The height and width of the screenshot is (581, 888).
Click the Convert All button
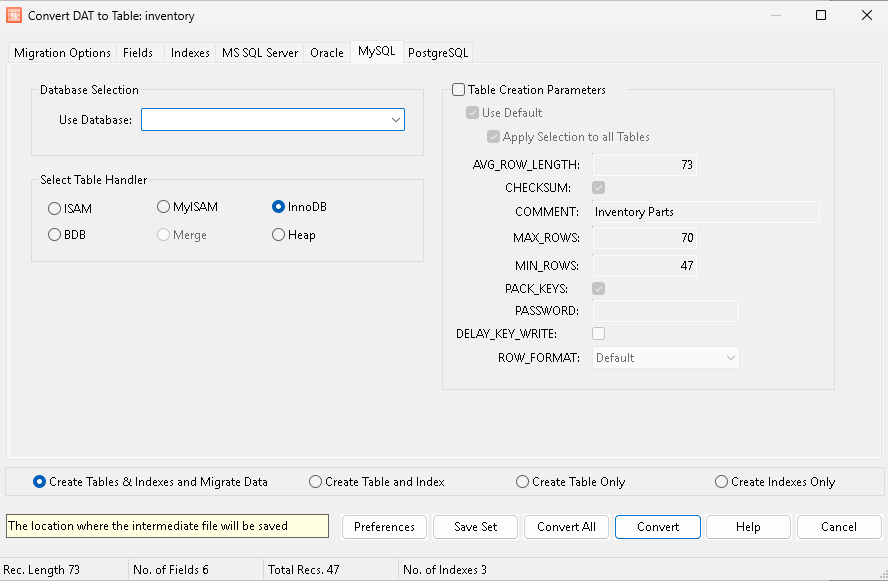(566, 527)
